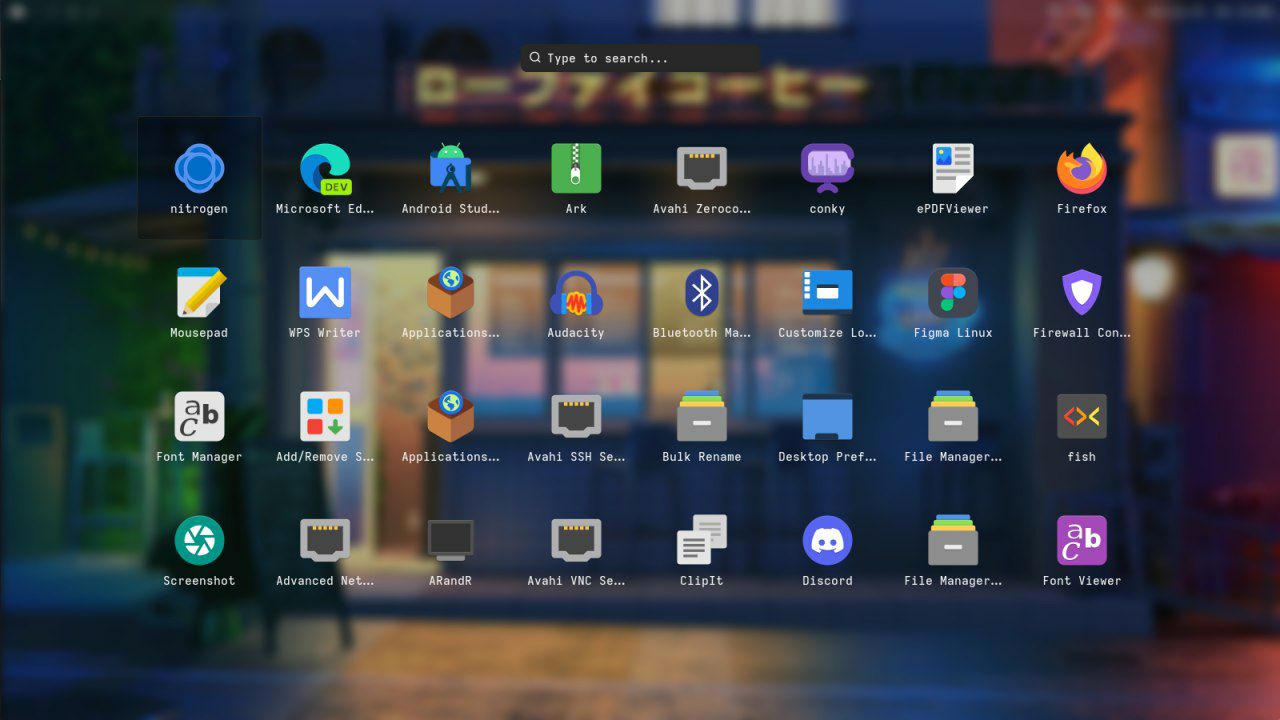Start the conky app

coord(827,178)
